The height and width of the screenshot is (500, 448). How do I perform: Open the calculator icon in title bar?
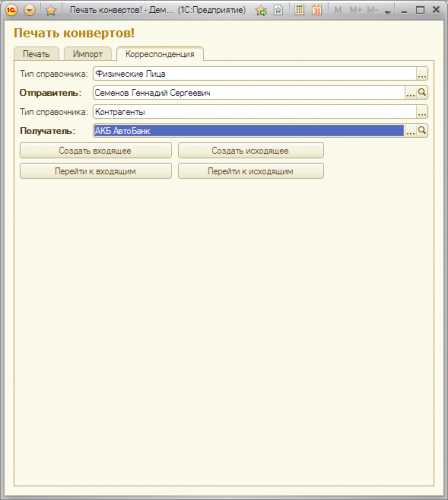click(x=299, y=10)
